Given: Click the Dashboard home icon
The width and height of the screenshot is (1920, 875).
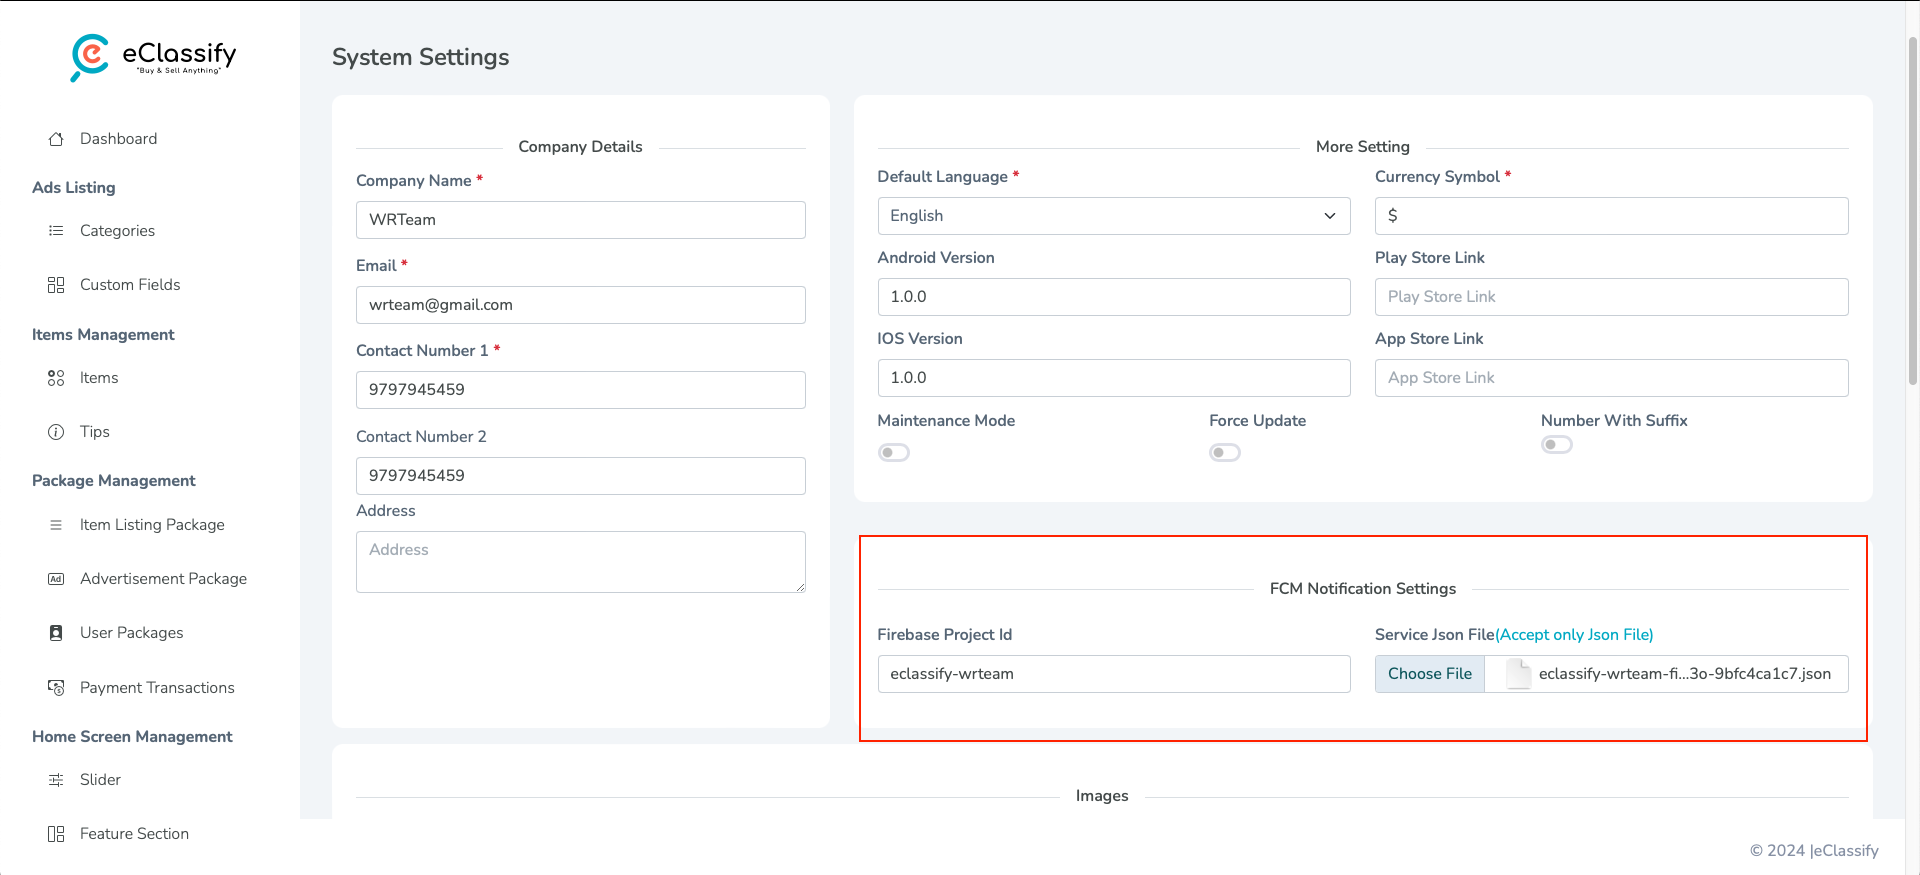Looking at the screenshot, I should 56,139.
